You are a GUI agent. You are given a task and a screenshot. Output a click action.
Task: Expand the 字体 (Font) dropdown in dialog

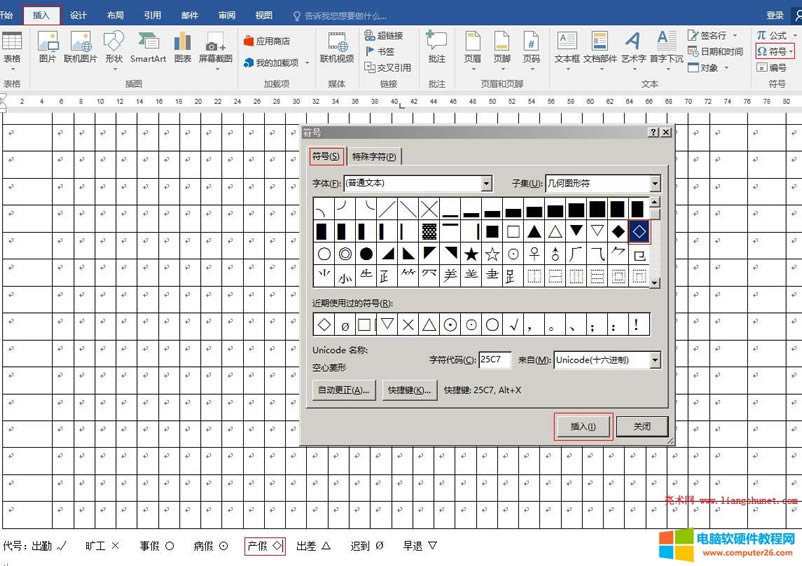coord(486,184)
